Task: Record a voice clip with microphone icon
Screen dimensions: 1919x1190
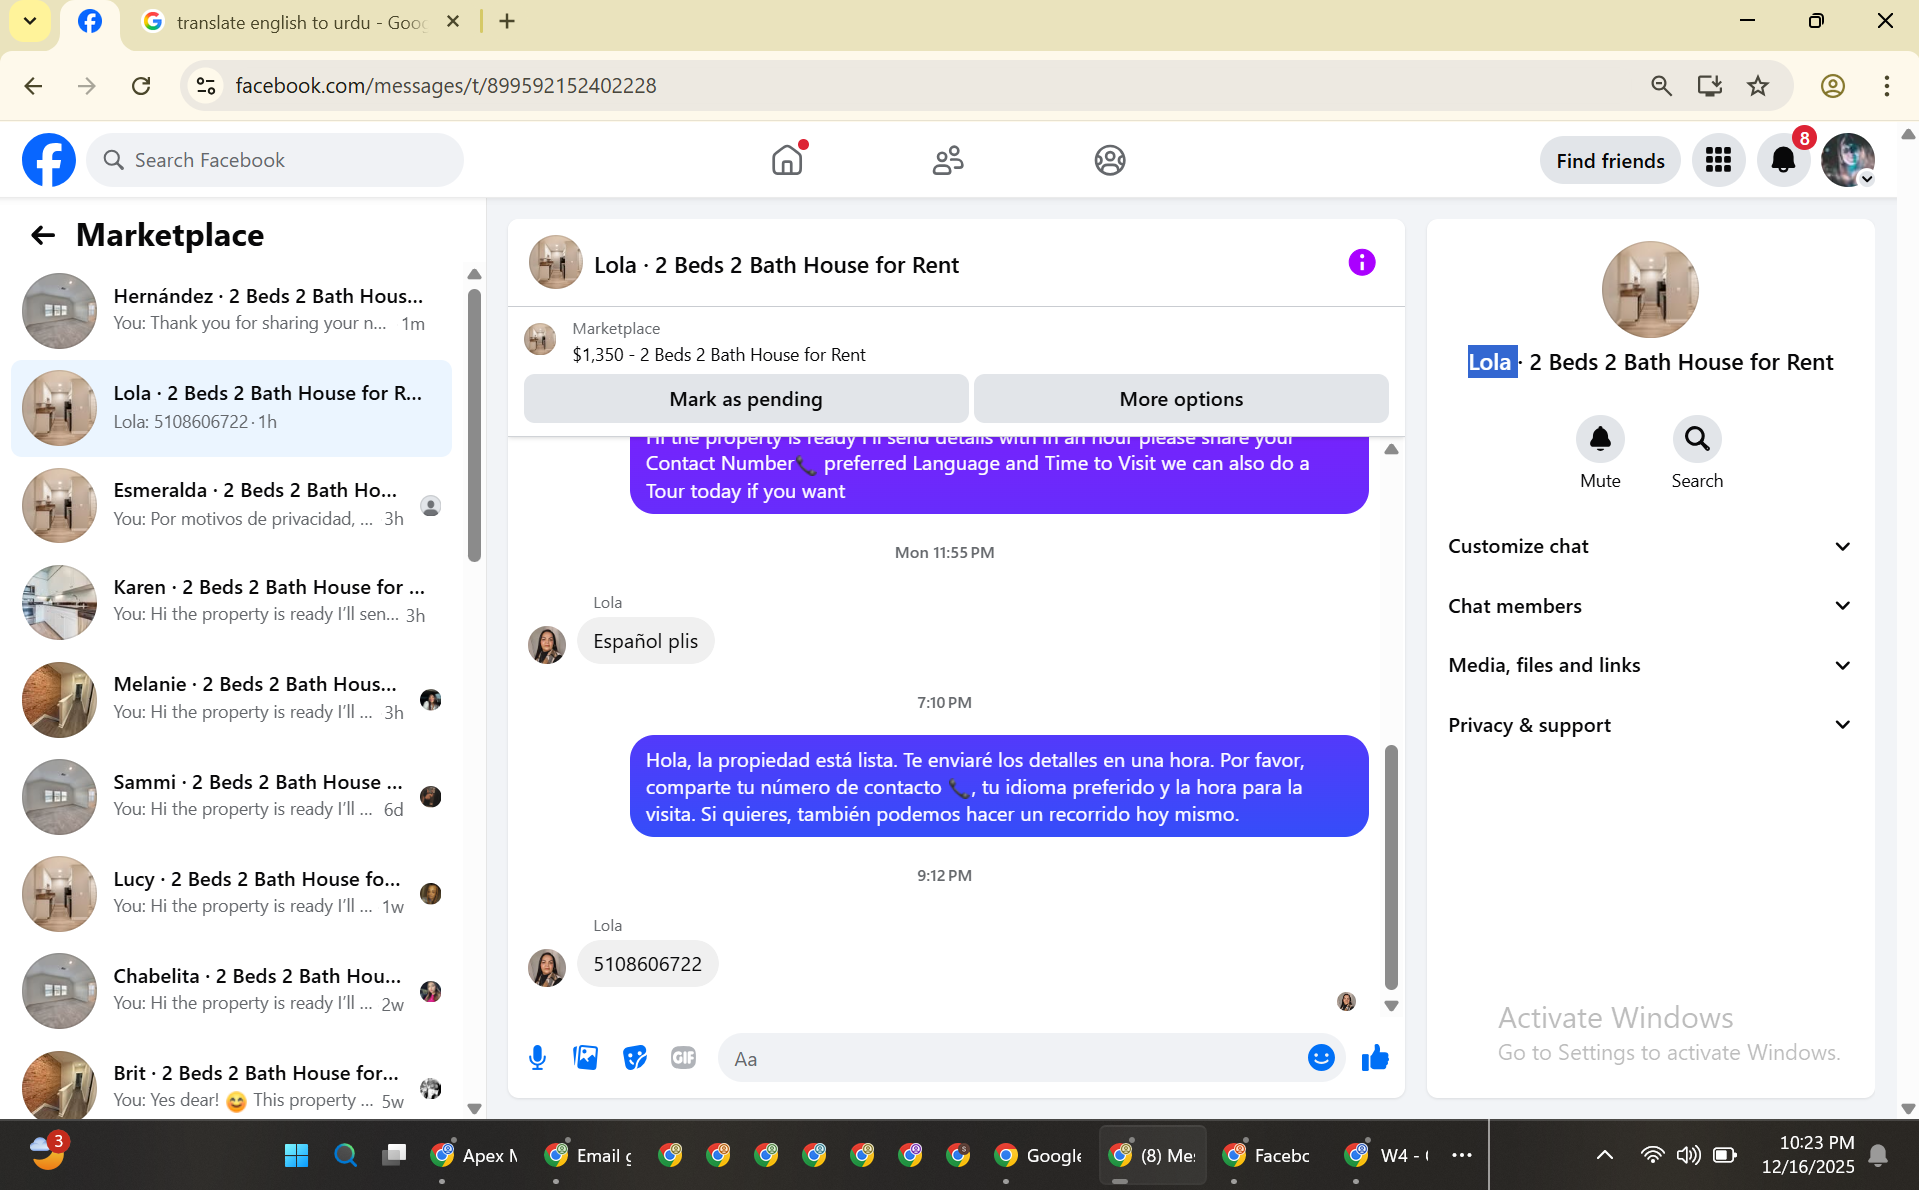Action: (x=537, y=1058)
